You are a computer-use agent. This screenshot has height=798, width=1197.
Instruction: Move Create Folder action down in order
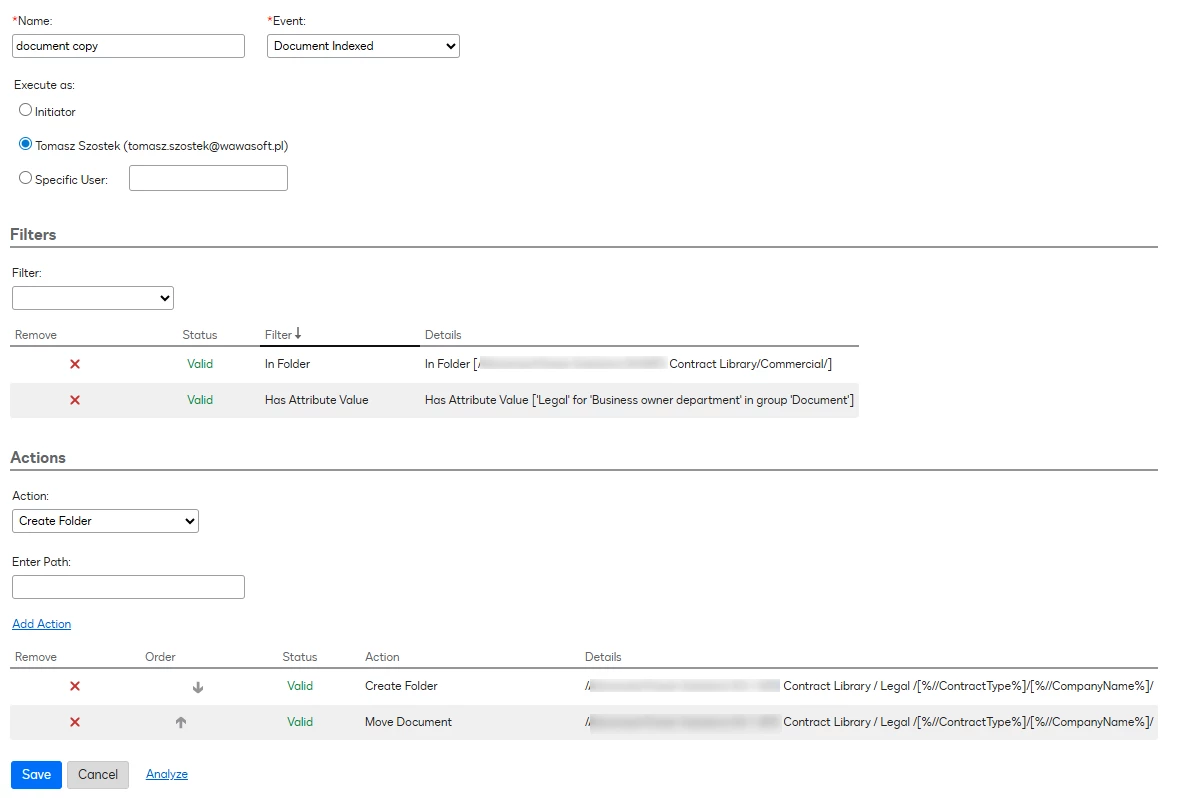198,687
